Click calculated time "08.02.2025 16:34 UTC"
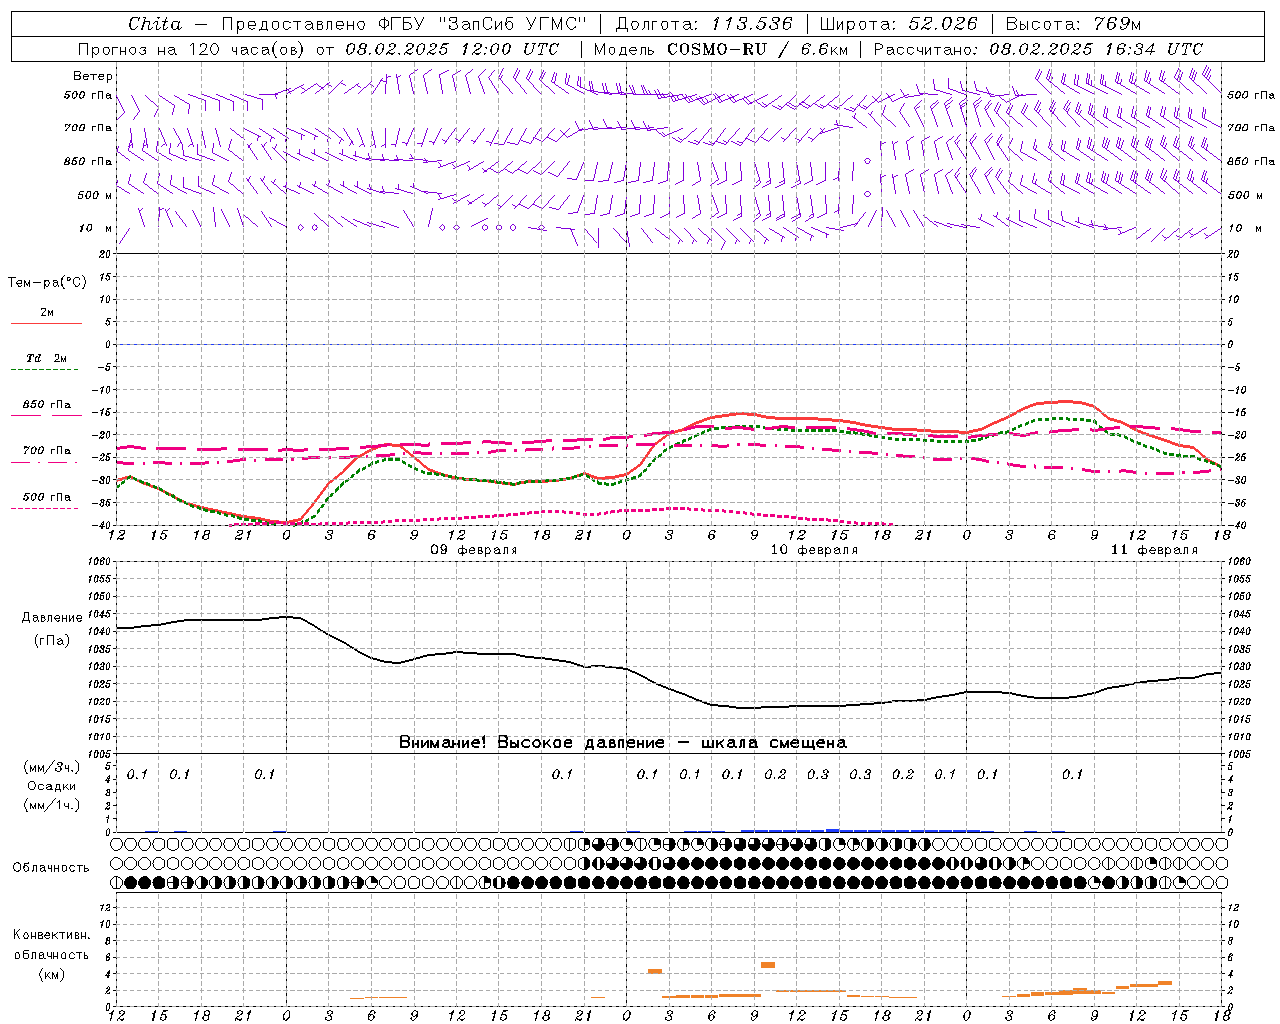Image resolution: width=1280 pixels, height=1024 pixels. tap(1096, 49)
